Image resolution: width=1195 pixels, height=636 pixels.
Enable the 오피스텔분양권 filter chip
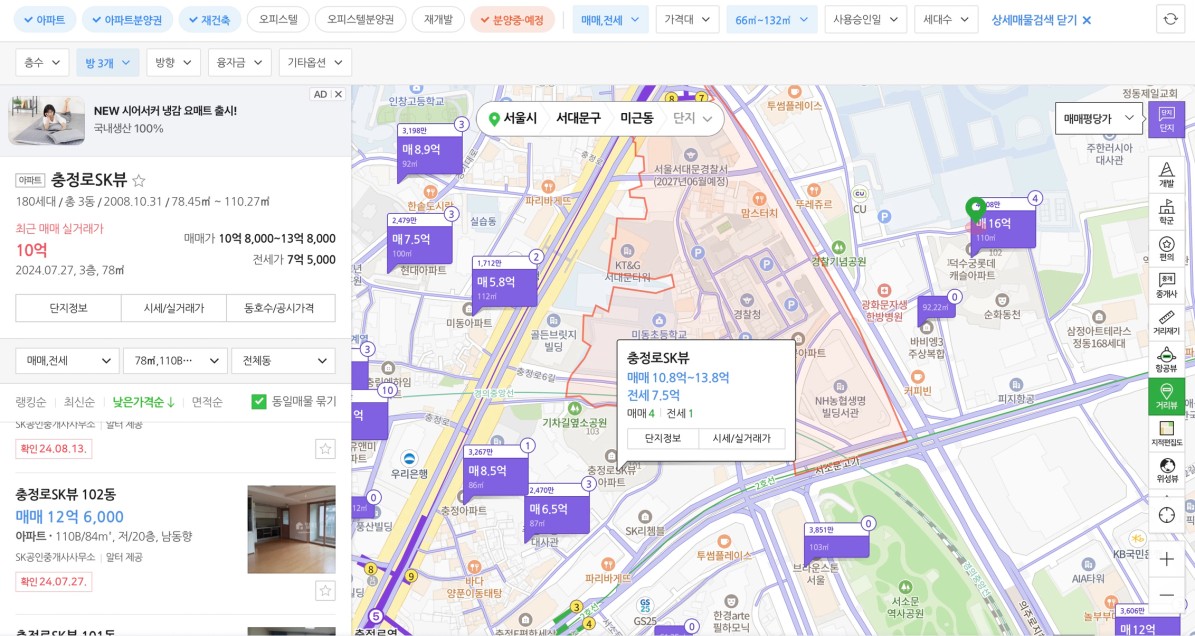pos(360,20)
